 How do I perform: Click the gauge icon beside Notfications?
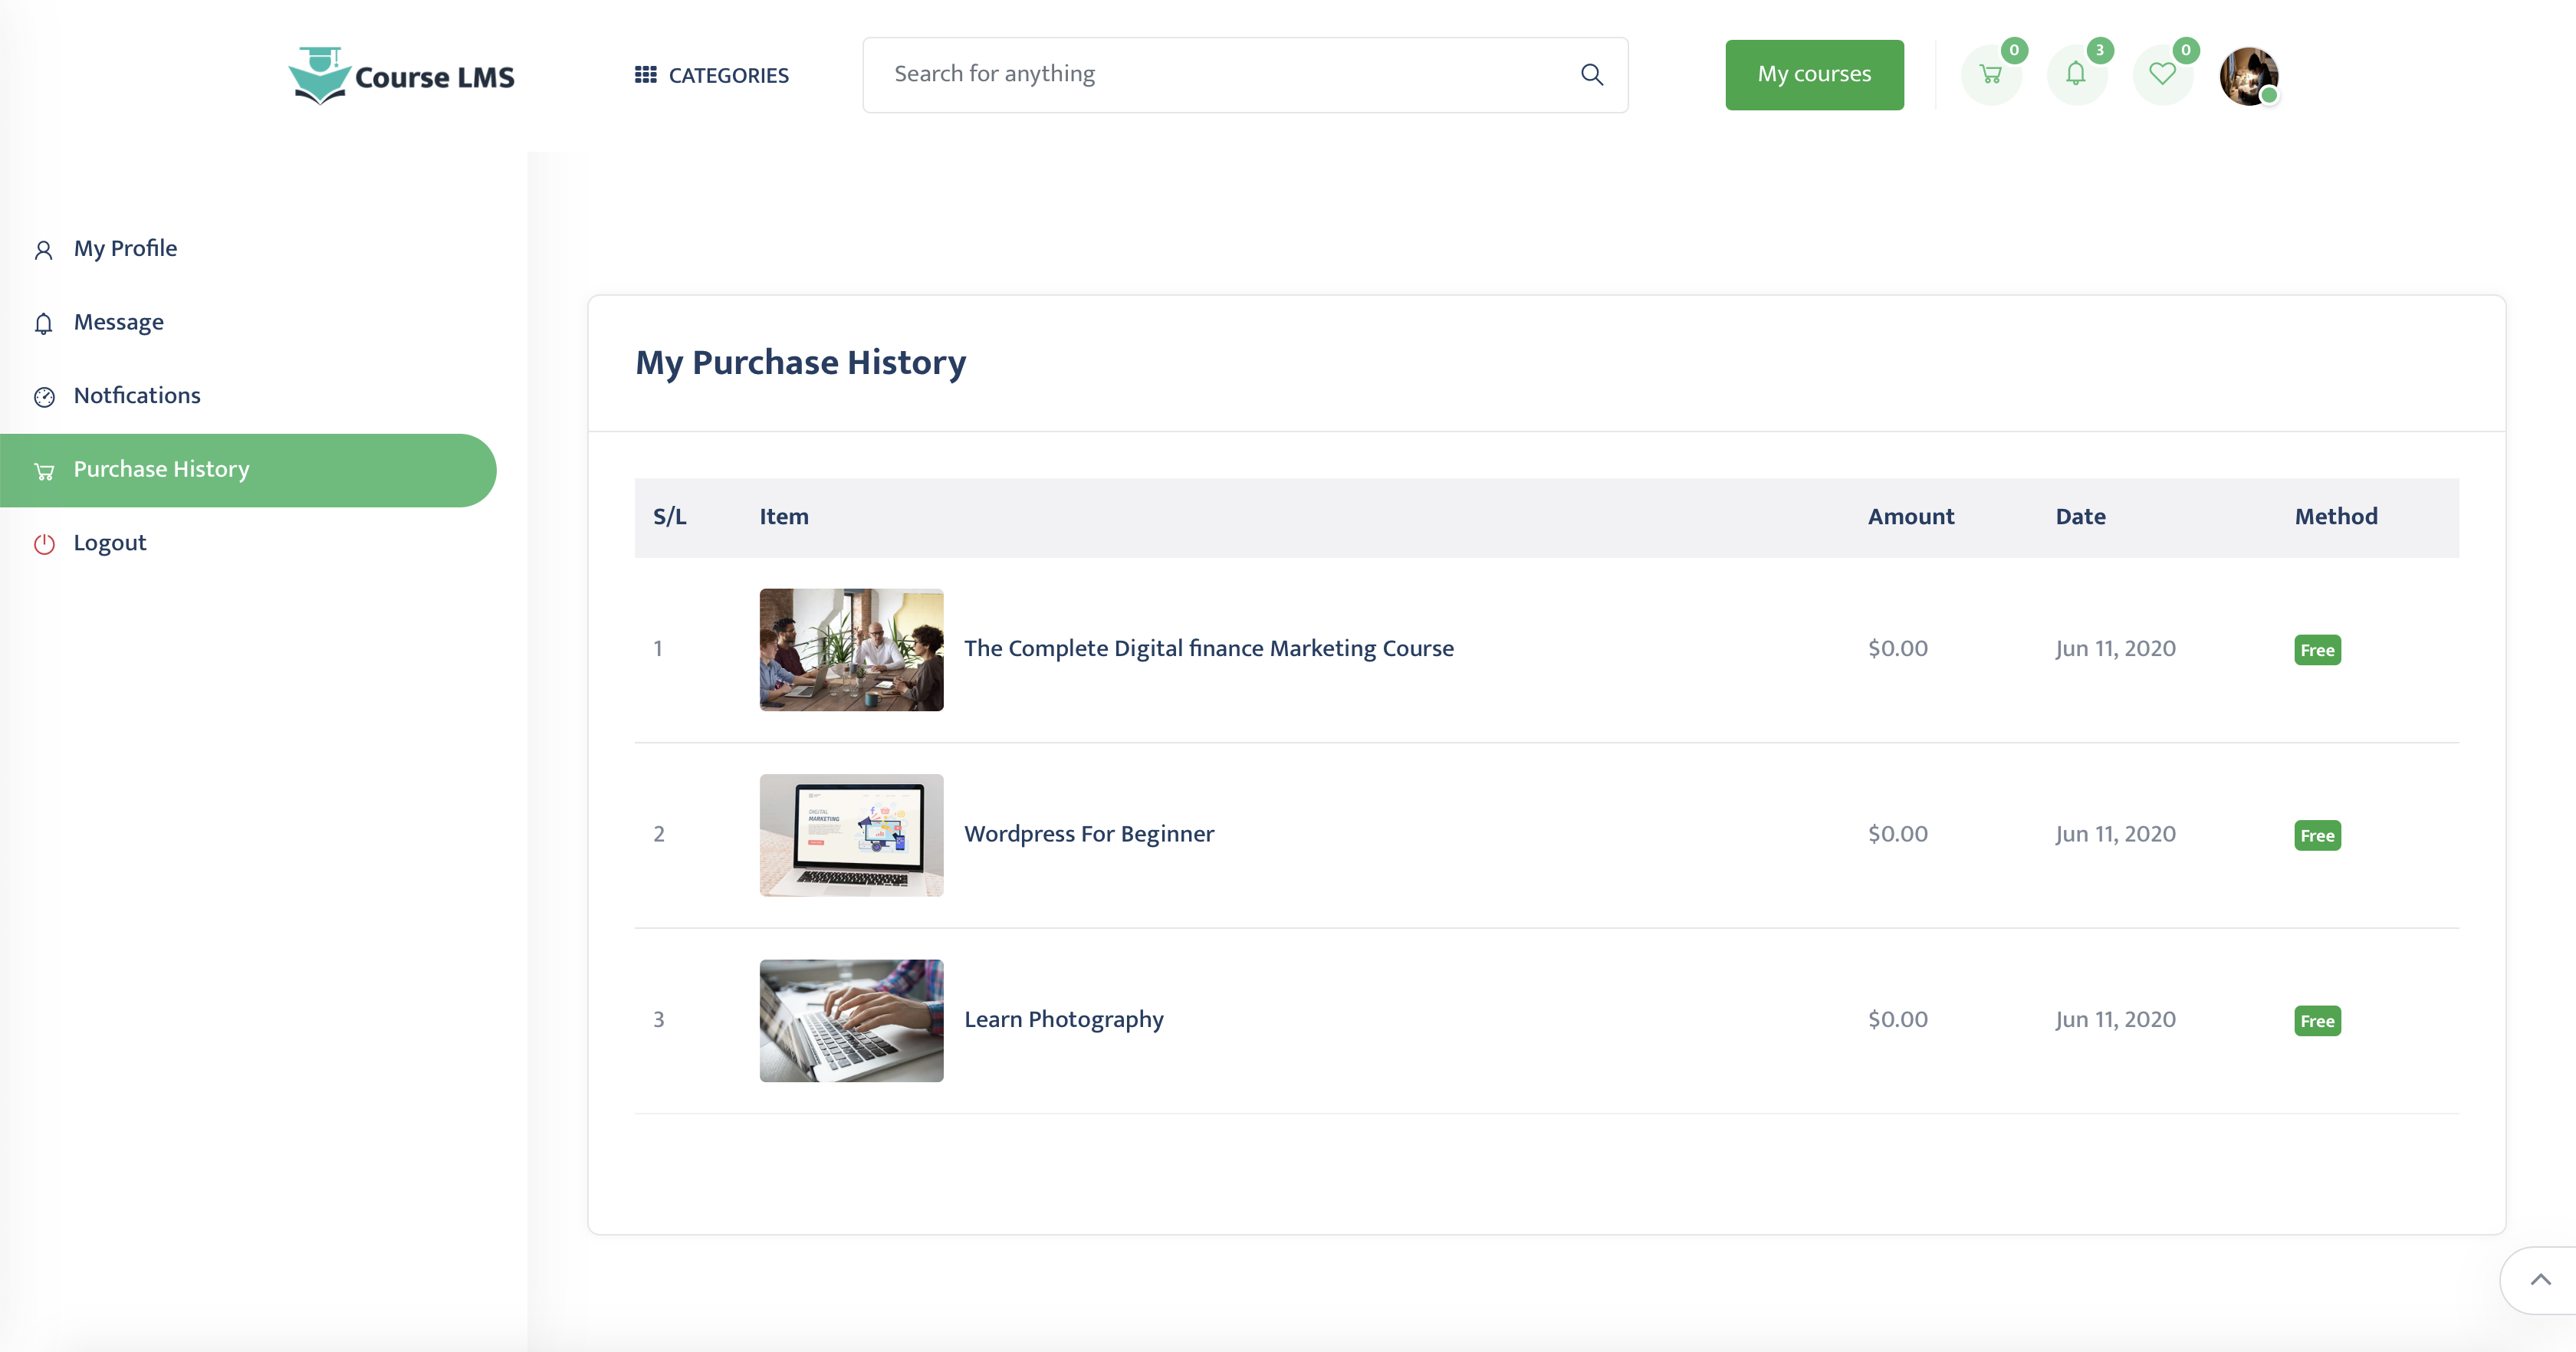click(x=44, y=396)
